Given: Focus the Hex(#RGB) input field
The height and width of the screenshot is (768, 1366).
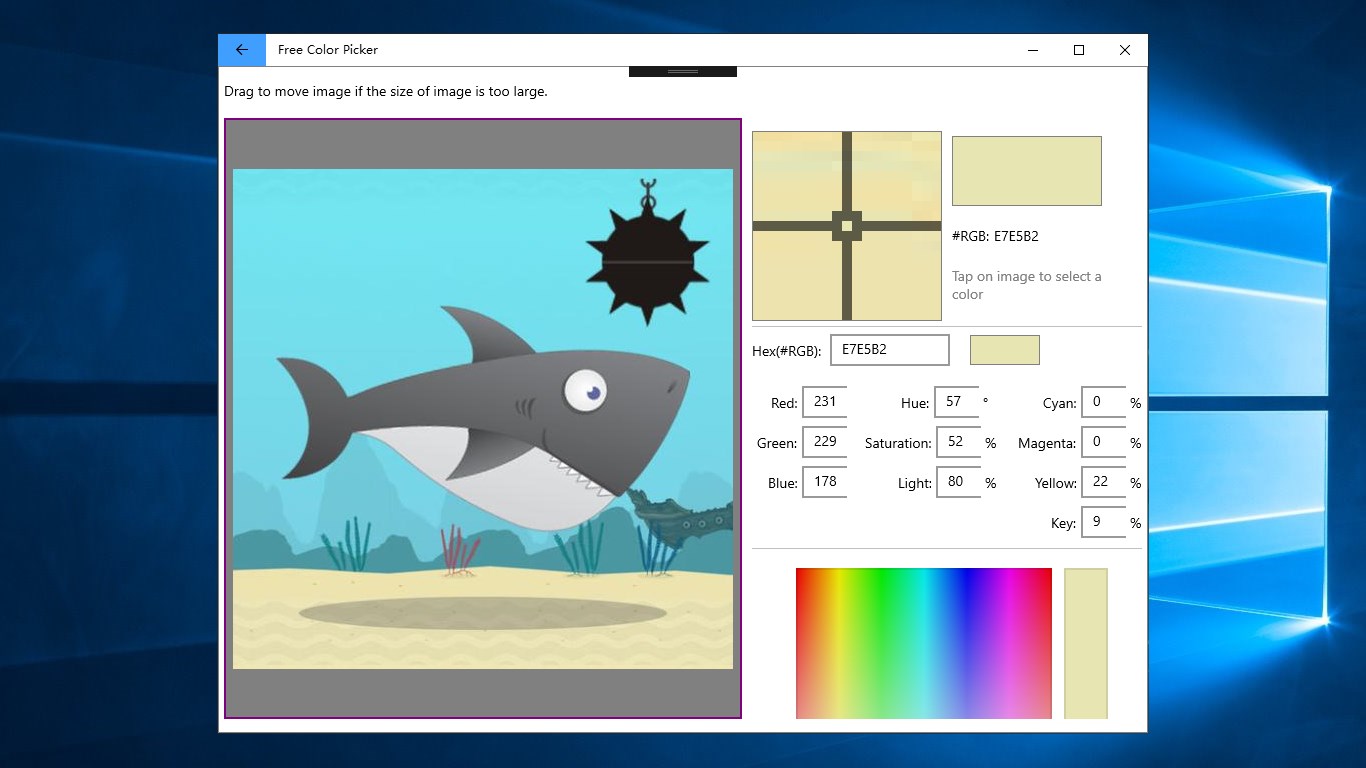Looking at the screenshot, I should point(890,350).
